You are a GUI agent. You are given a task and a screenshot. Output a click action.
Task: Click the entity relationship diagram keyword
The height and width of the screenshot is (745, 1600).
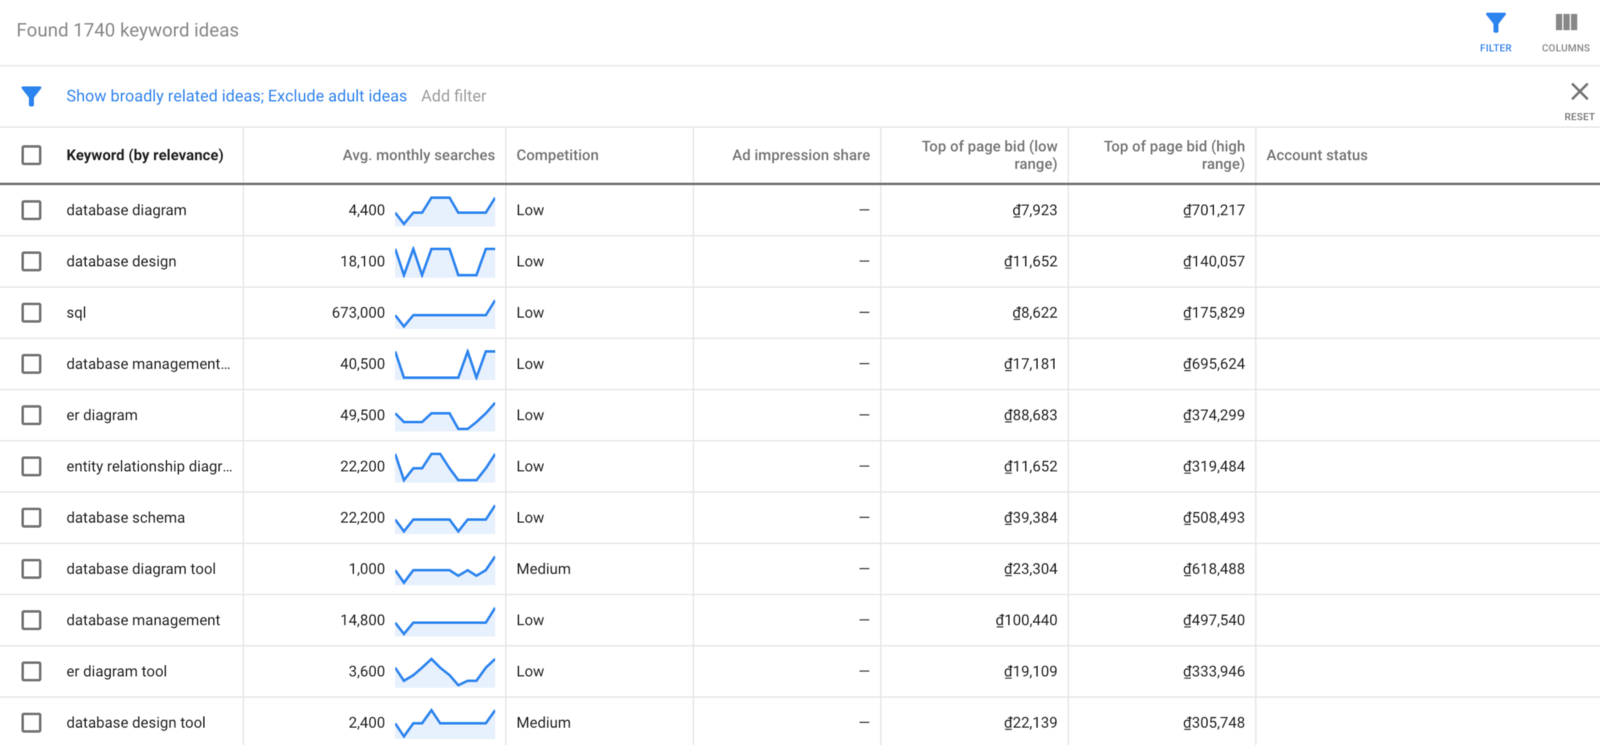coord(149,466)
